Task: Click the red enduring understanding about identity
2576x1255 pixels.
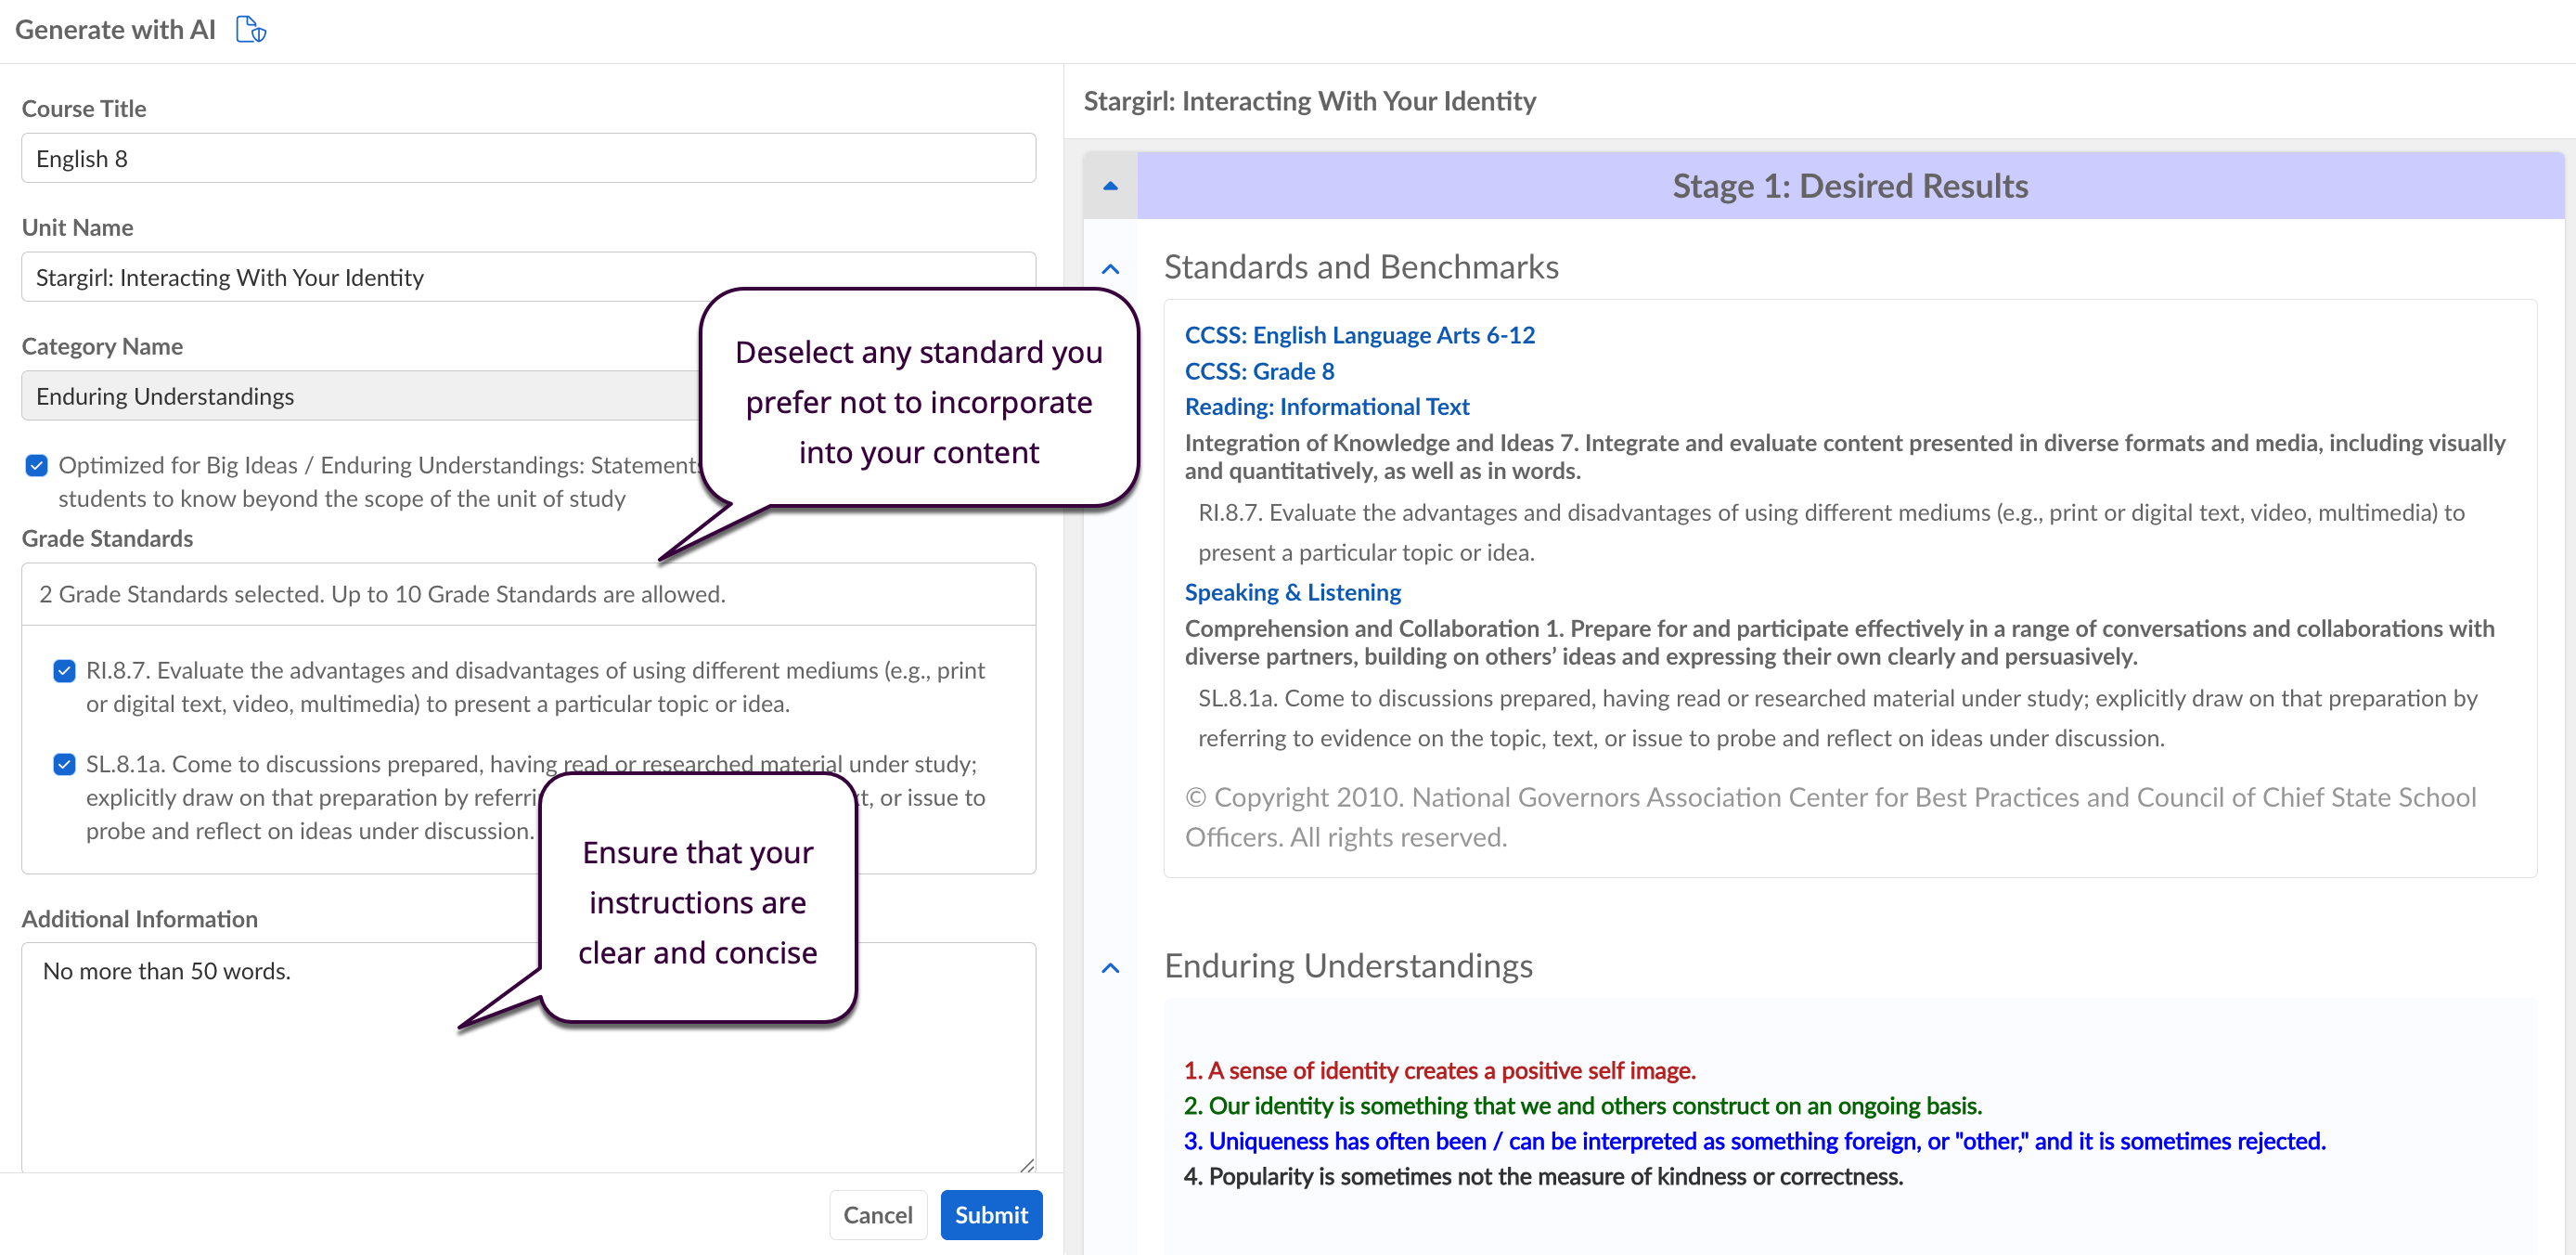Action: click(x=1439, y=1070)
